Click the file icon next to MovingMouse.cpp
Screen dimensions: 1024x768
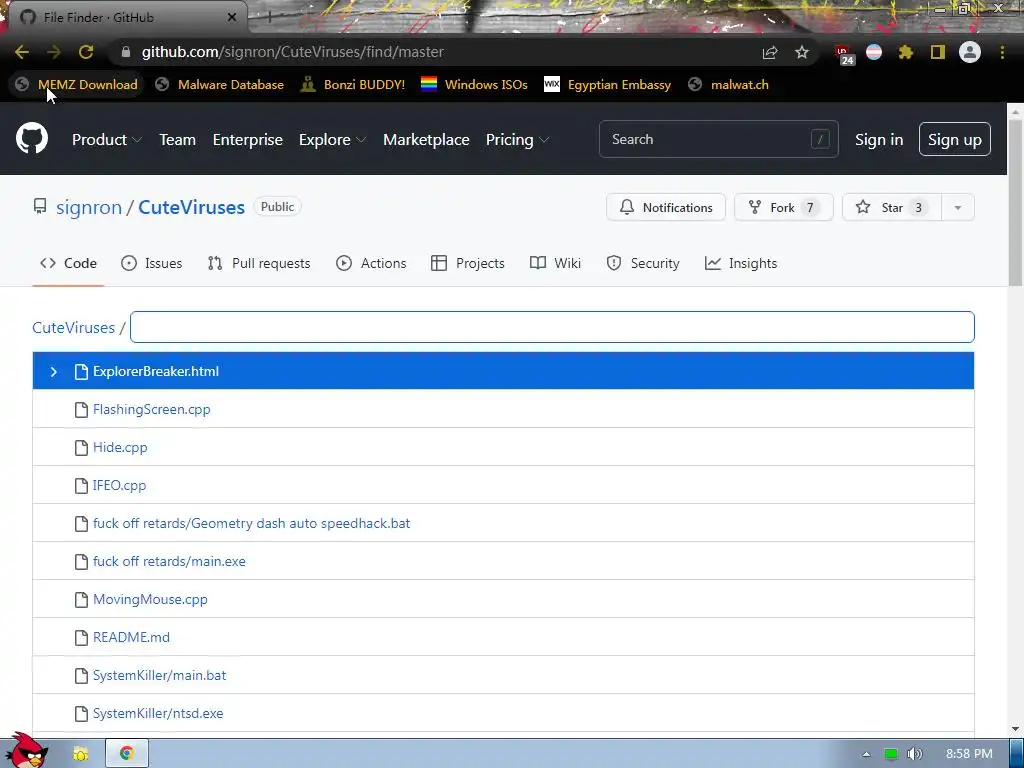click(x=81, y=600)
